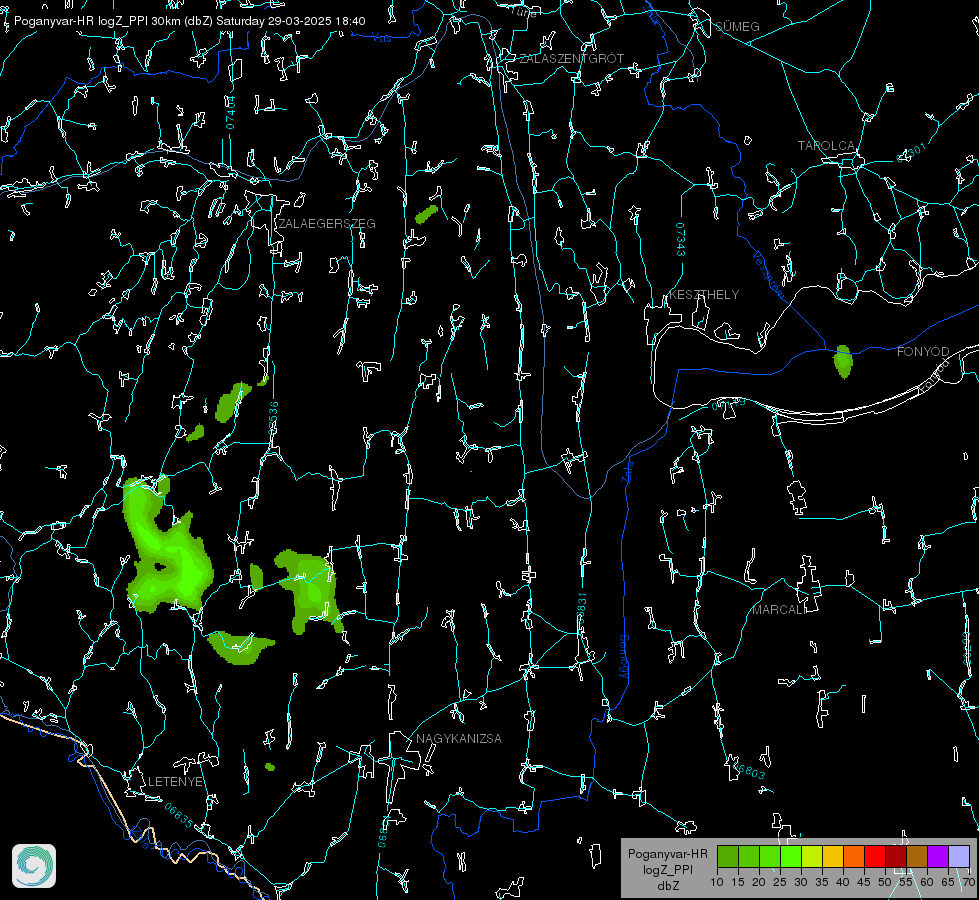Click the road number 06835 label
Screen dimensions: 979x900
tap(179, 815)
